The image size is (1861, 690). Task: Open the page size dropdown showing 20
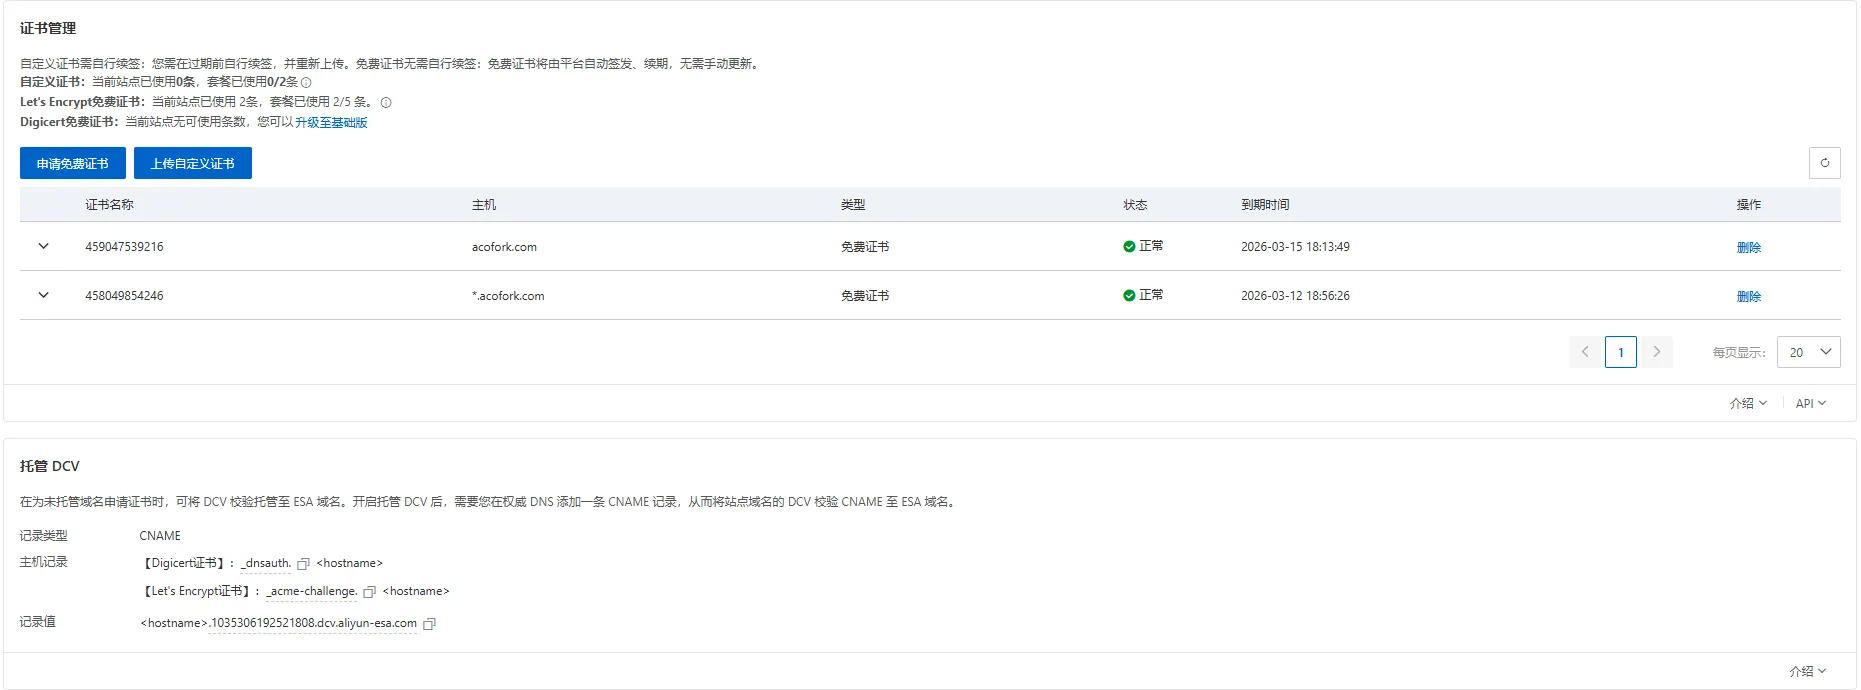point(1808,352)
